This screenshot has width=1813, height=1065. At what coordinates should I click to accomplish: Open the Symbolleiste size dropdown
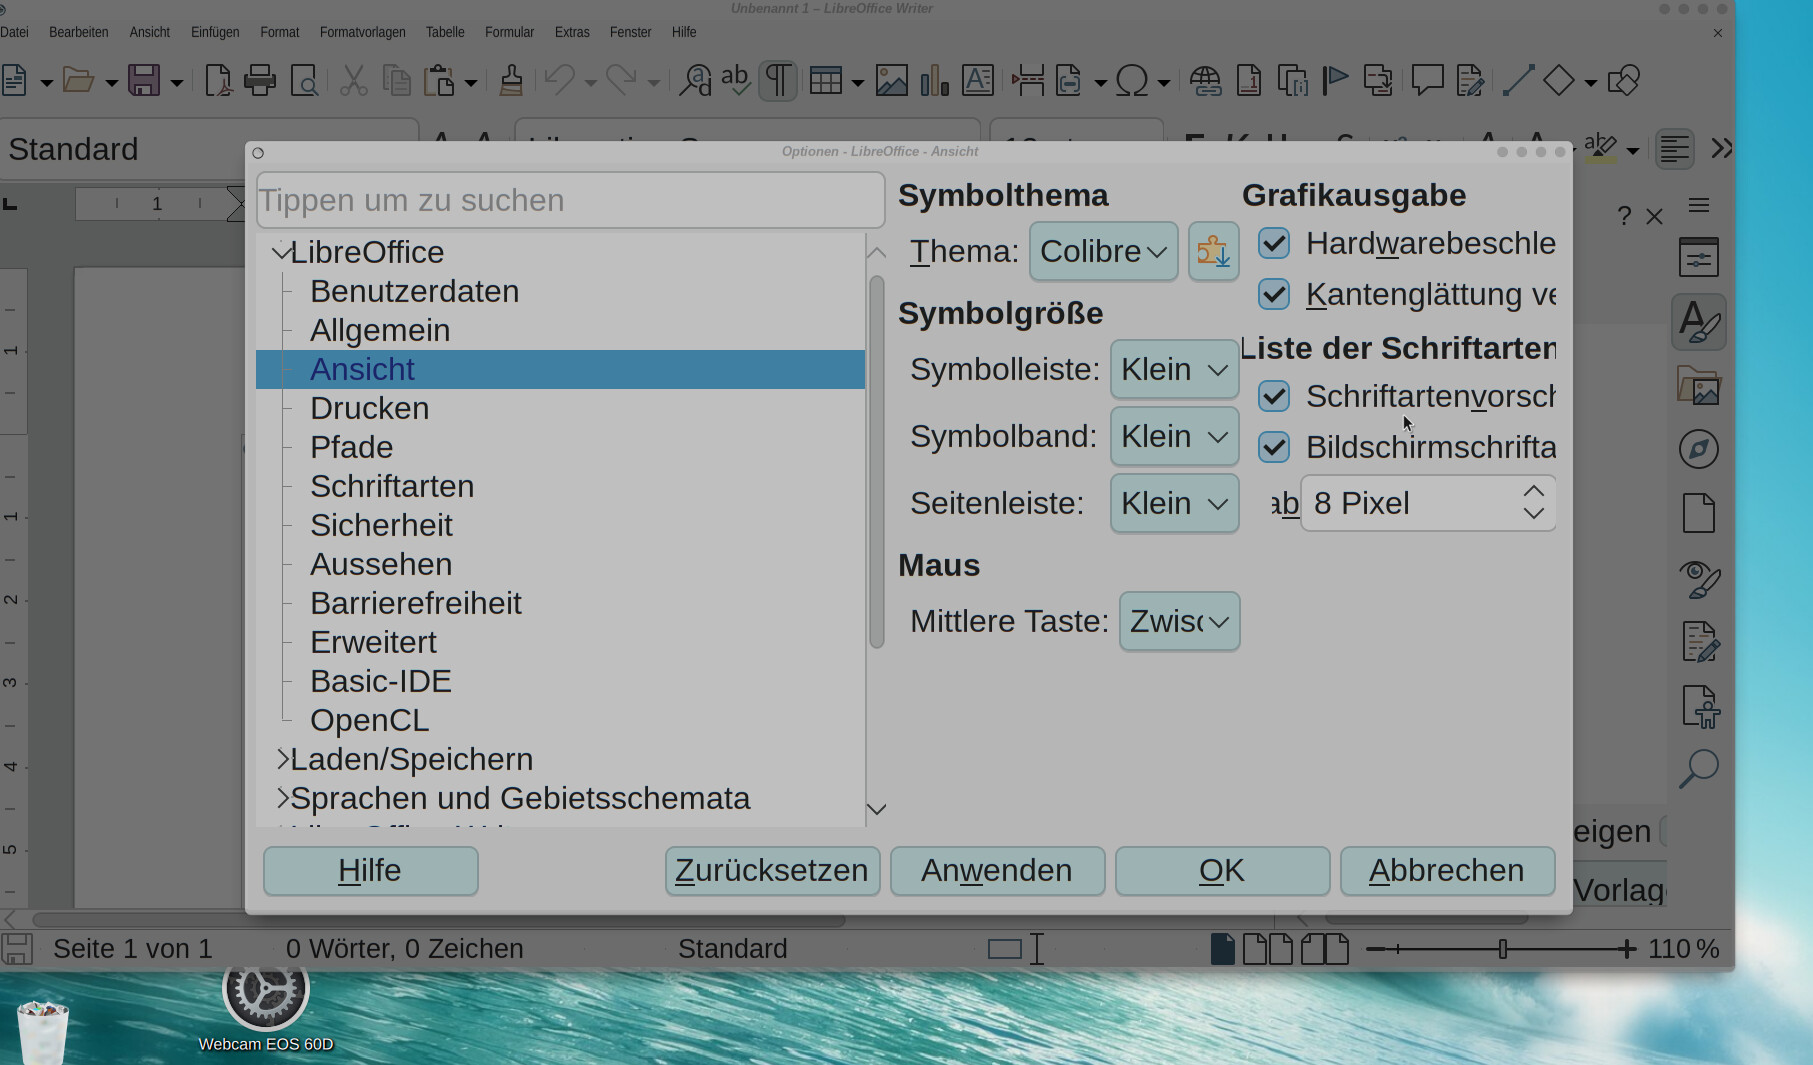coord(1175,369)
